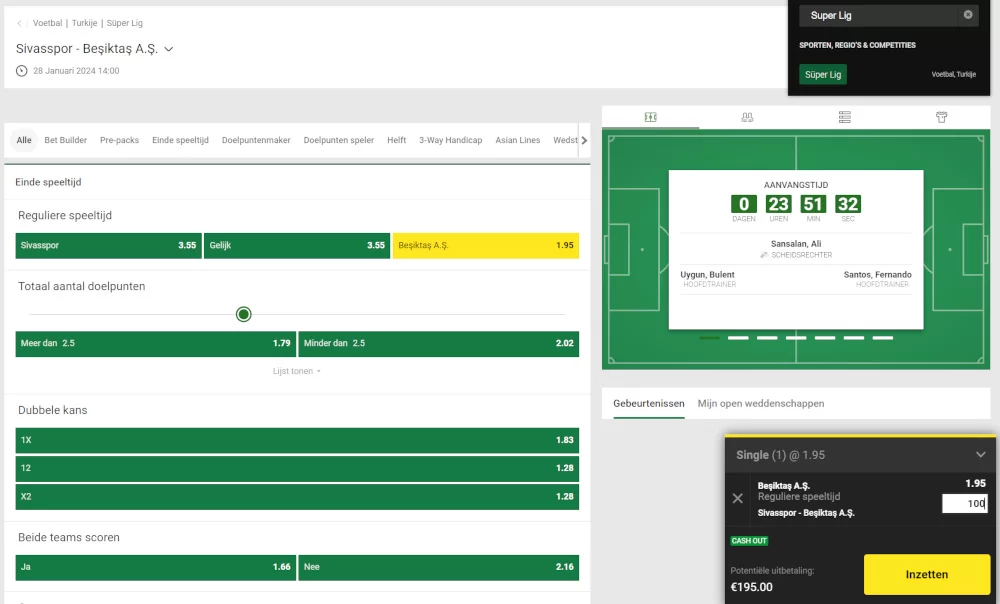Select the Süper Lig search result

click(823, 75)
